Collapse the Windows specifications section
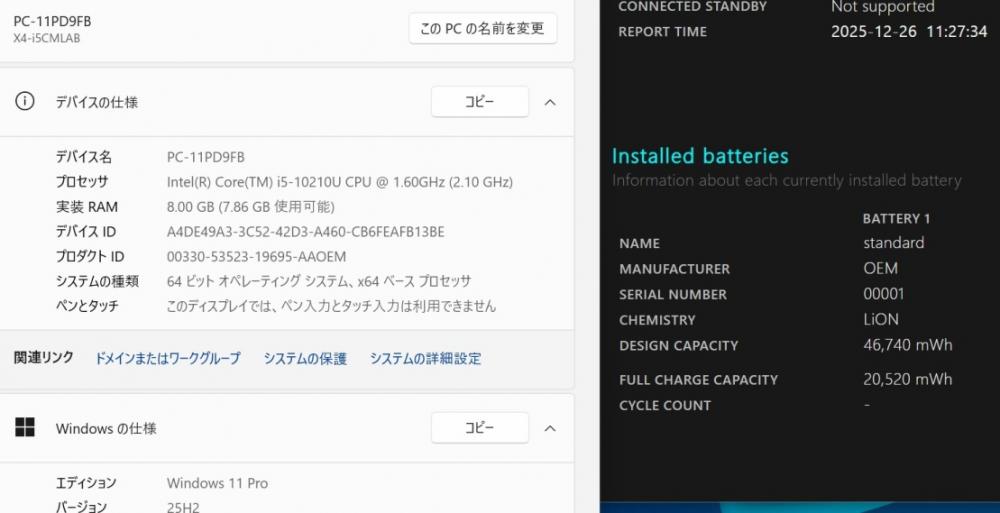Screen dimensions: 1000x513 (x=550, y=428)
